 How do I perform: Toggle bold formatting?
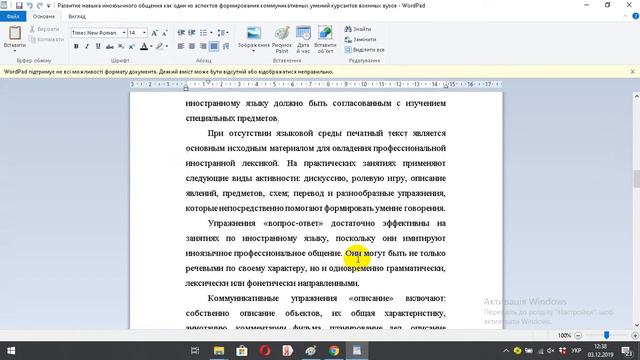click(76, 47)
